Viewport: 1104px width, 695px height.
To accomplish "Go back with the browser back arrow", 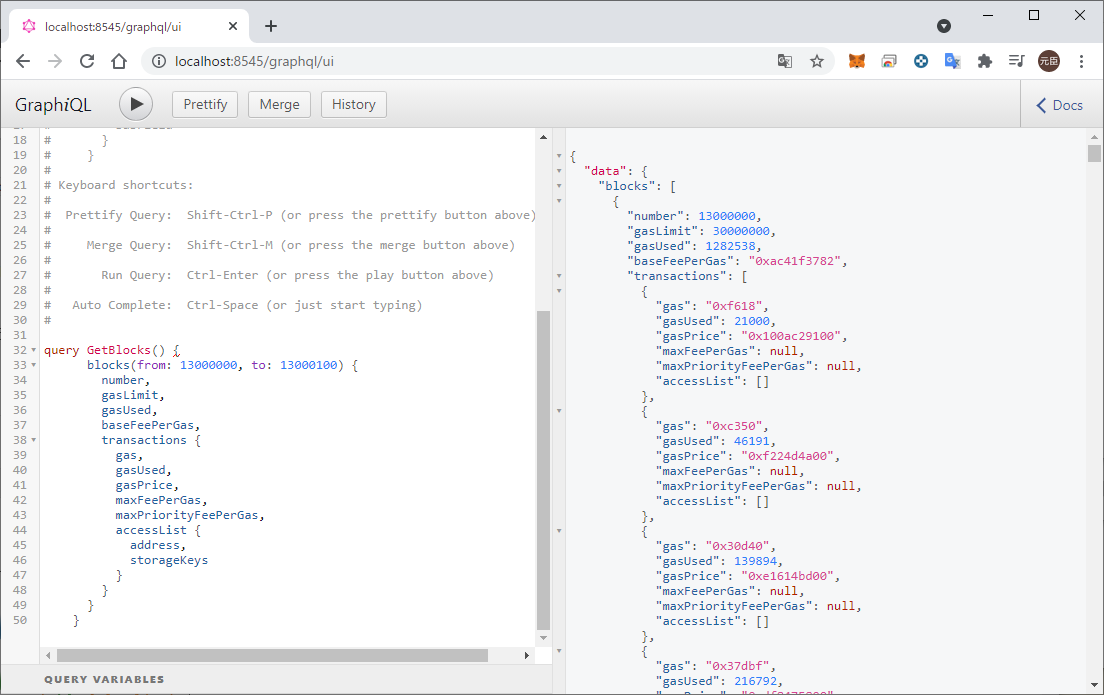I will click(23, 61).
